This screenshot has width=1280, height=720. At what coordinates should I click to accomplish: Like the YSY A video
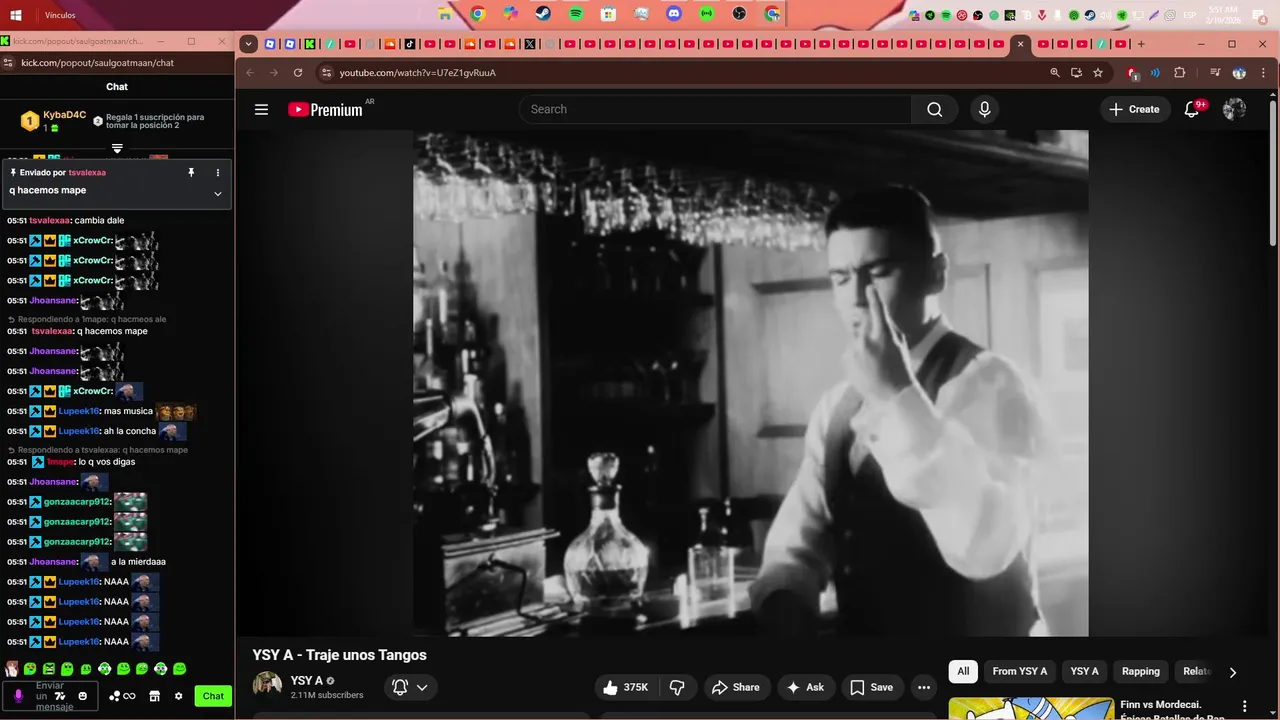point(626,687)
